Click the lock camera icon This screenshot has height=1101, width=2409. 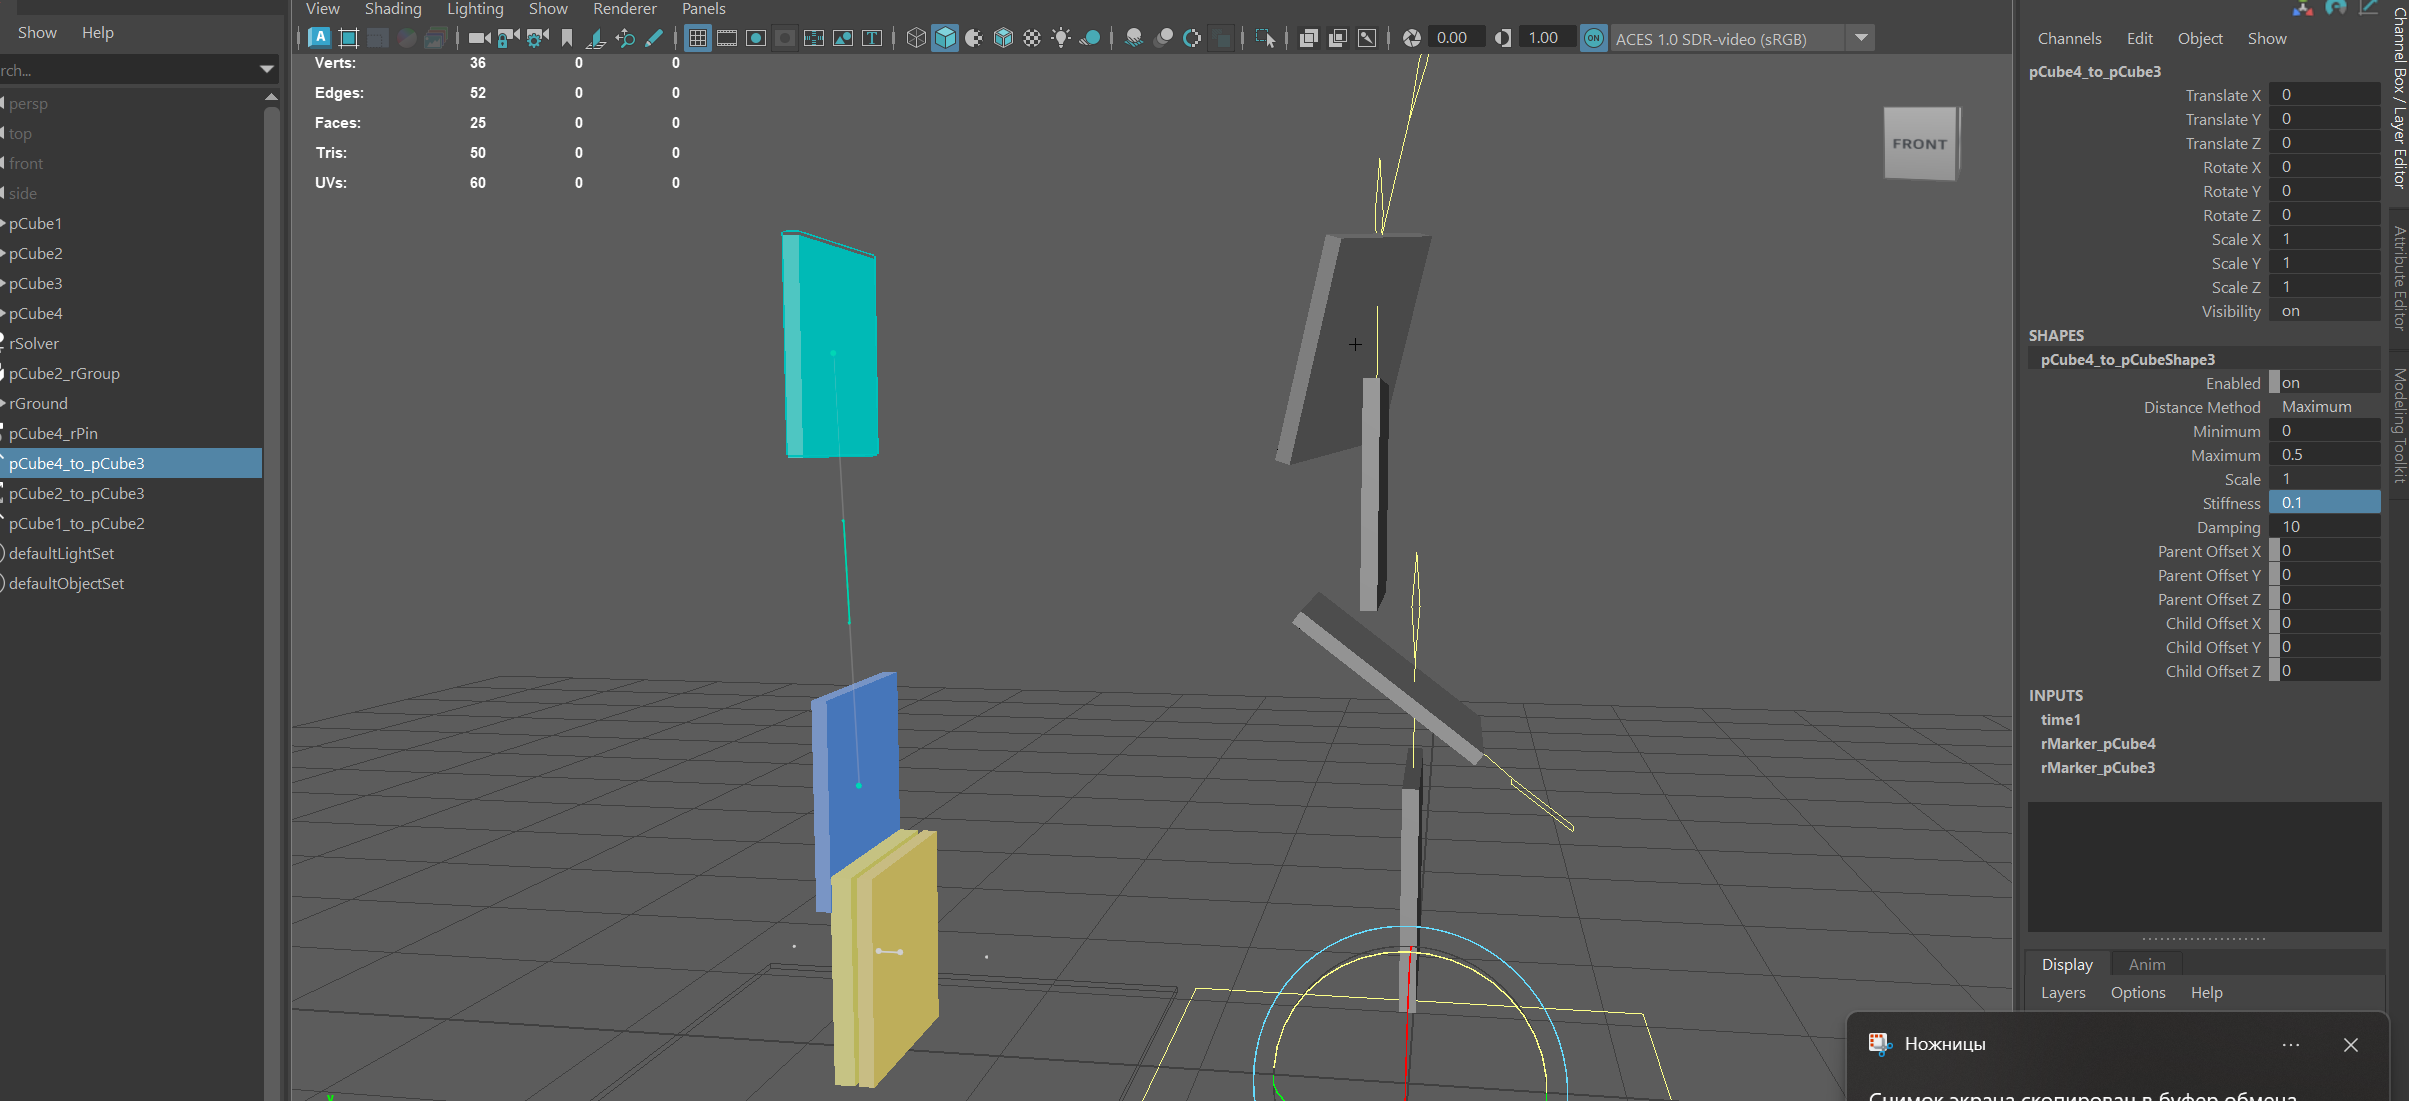coord(508,38)
